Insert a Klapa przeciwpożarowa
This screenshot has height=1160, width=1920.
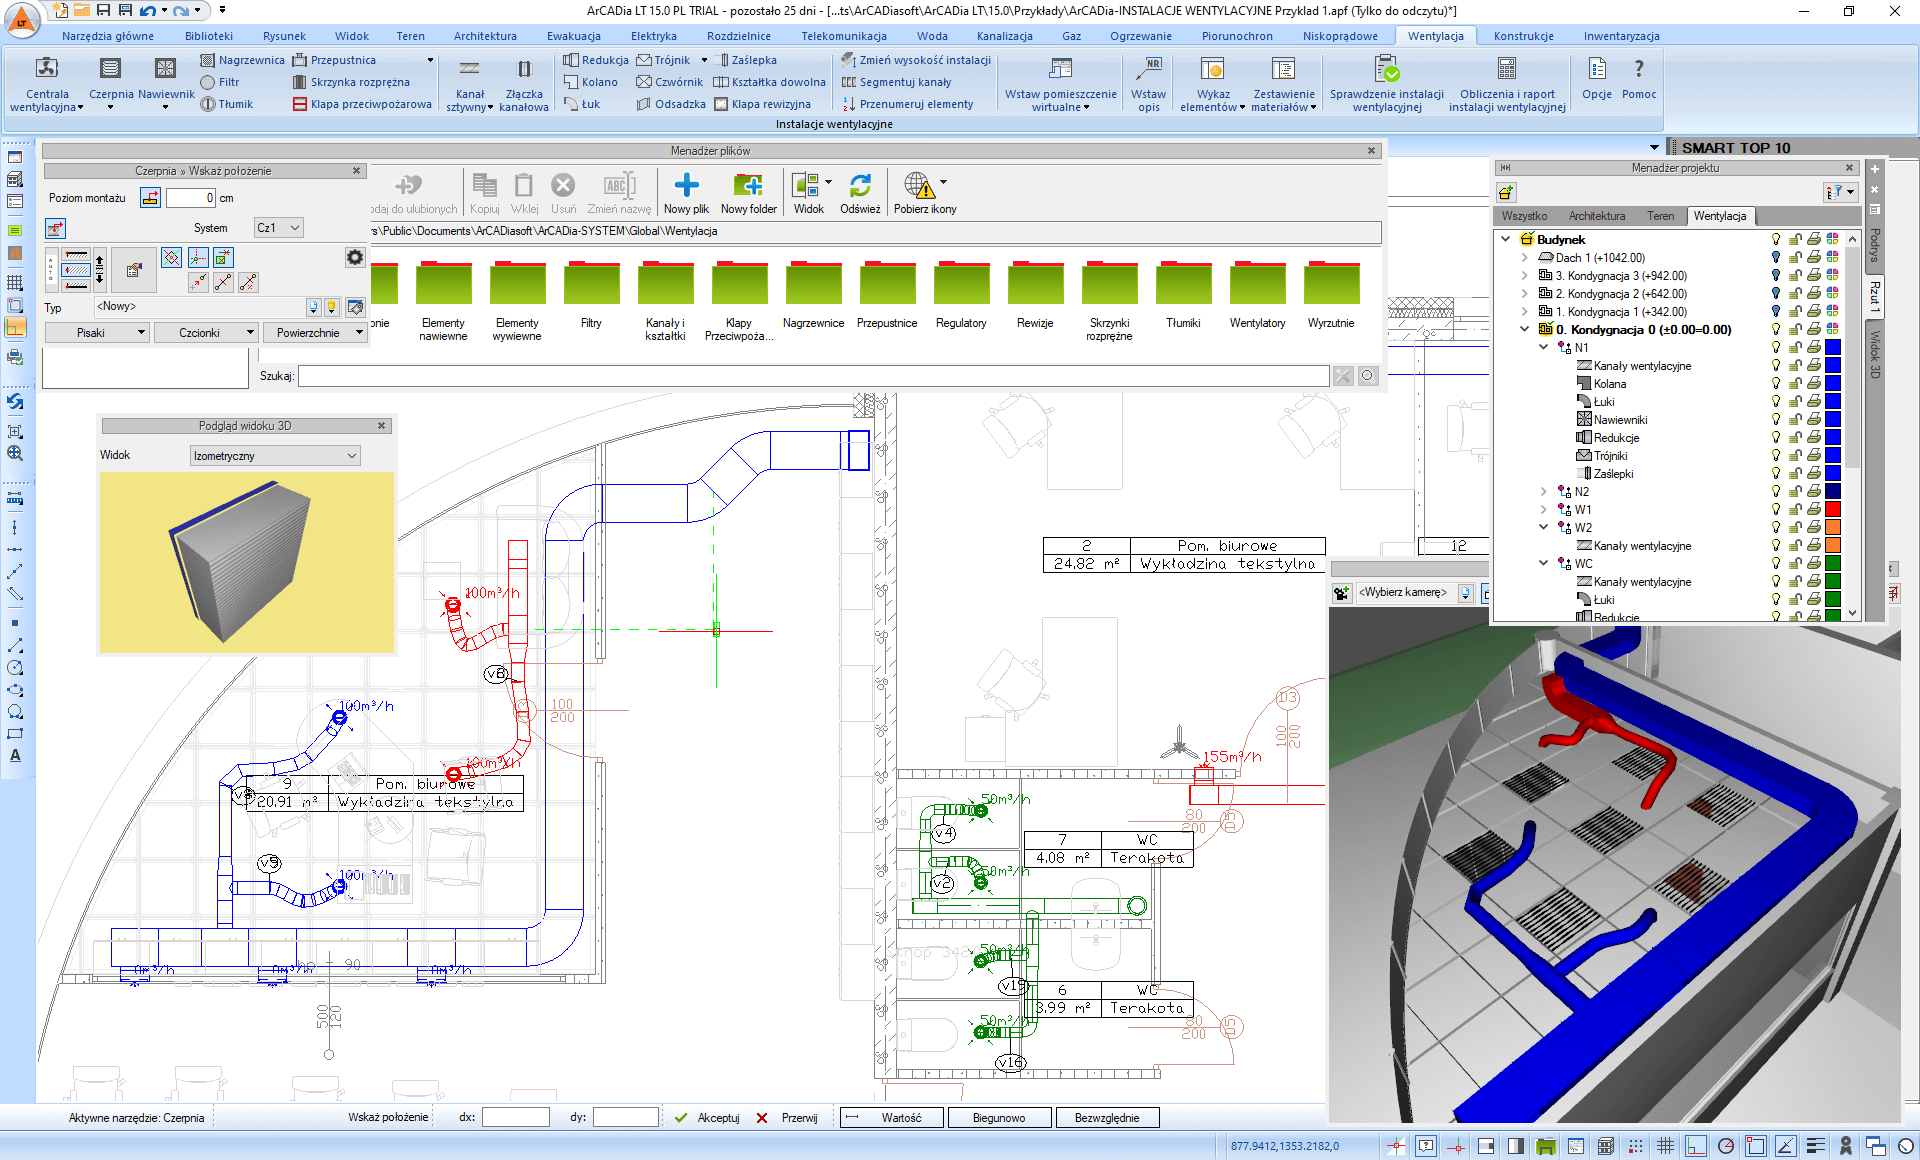pyautogui.click(x=362, y=104)
